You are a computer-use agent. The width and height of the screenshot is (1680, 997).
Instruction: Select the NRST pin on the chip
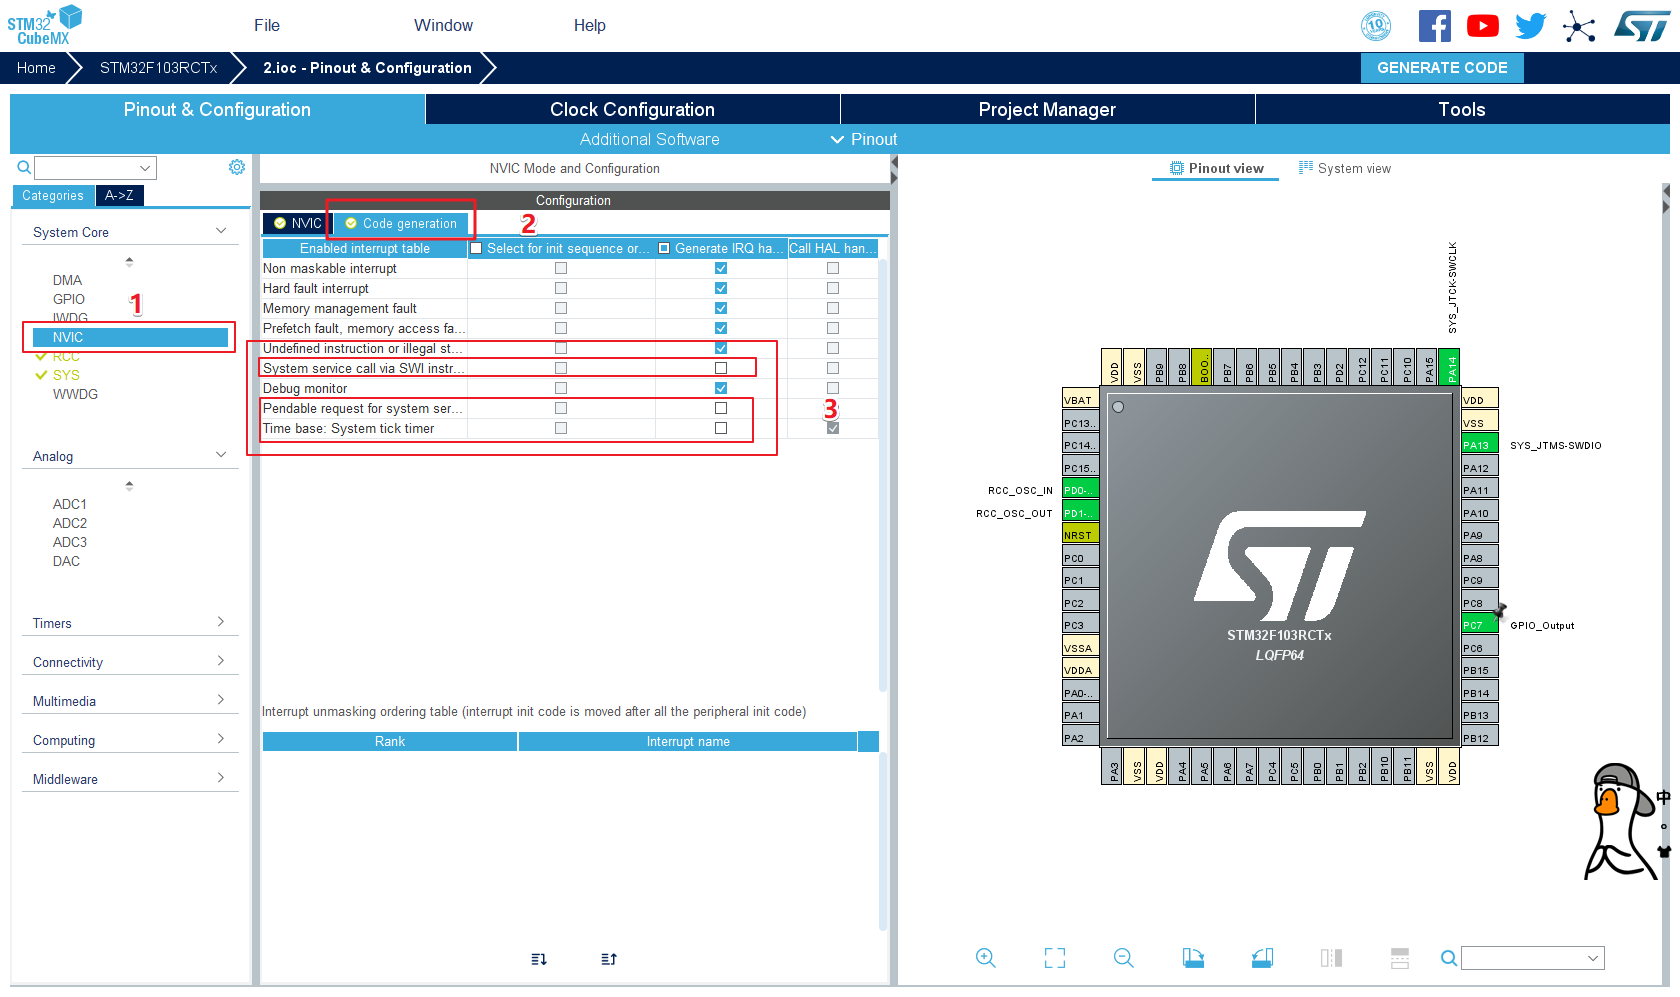[1080, 535]
